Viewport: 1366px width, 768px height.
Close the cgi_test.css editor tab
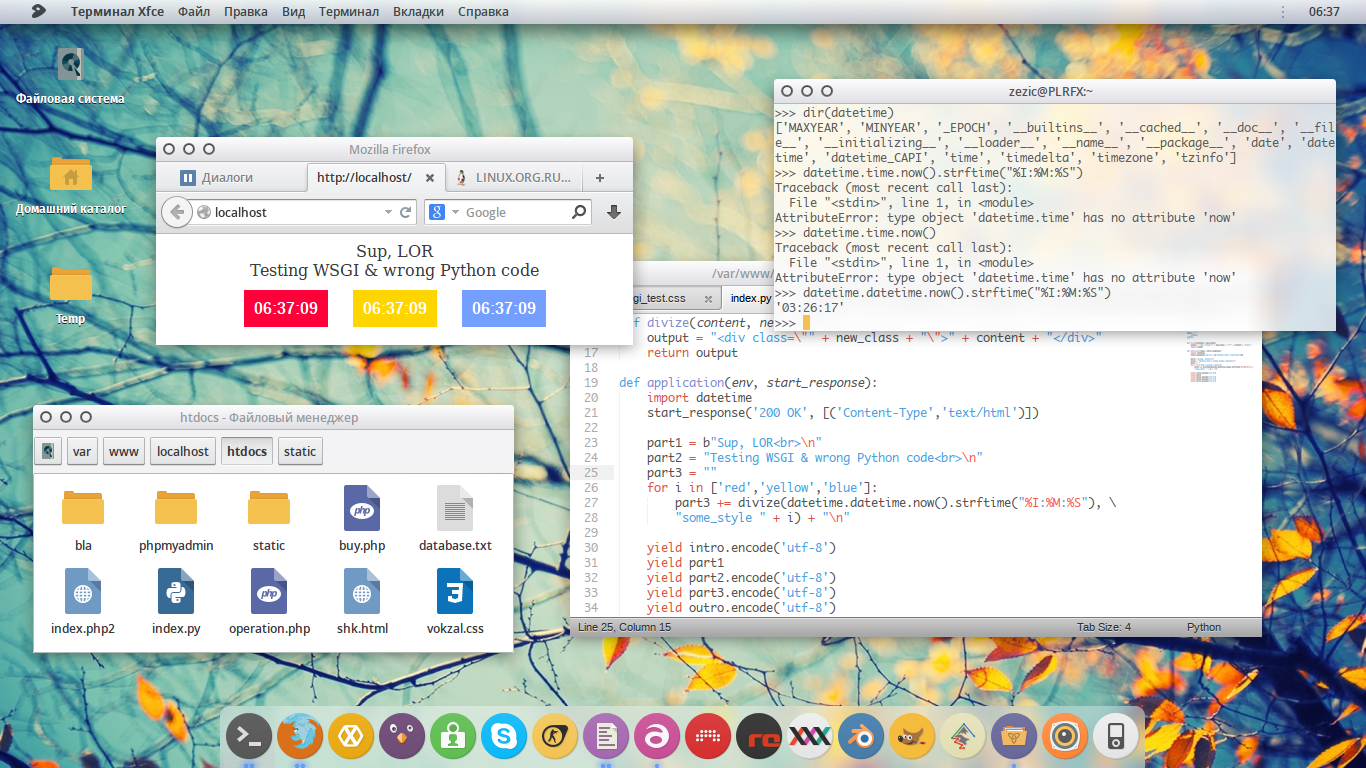tap(708, 298)
